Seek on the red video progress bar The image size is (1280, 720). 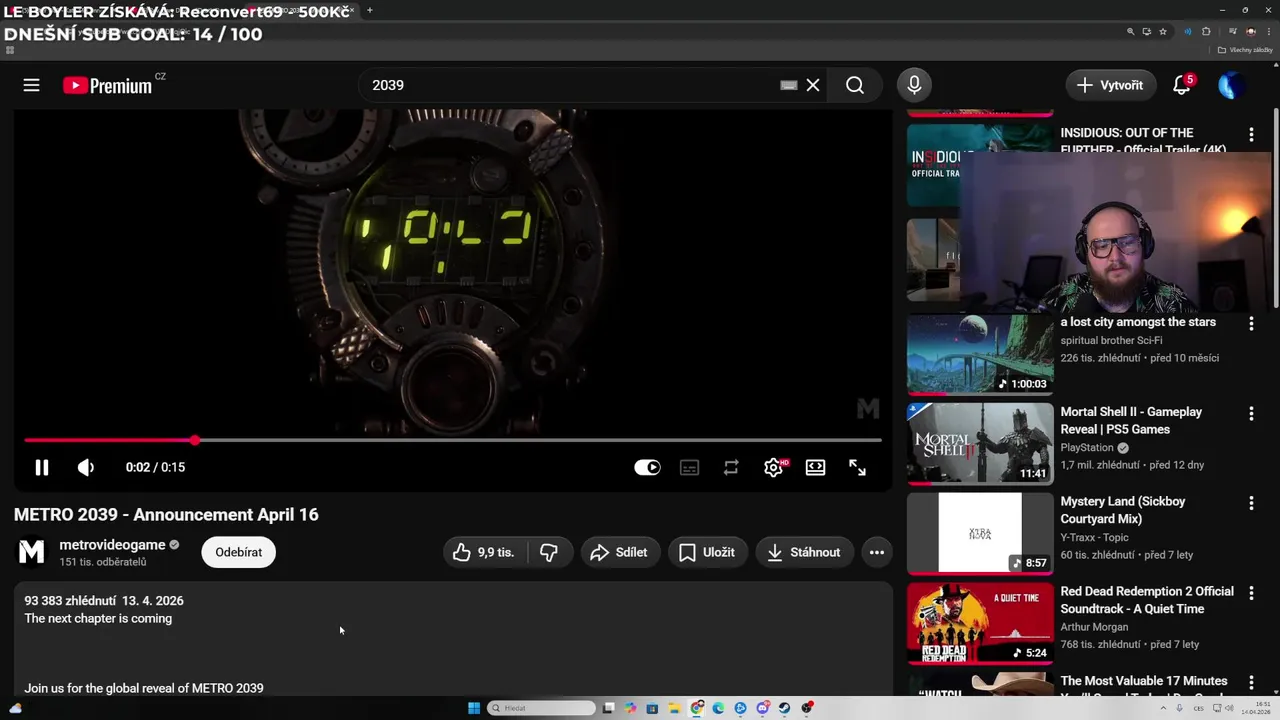(x=453, y=440)
